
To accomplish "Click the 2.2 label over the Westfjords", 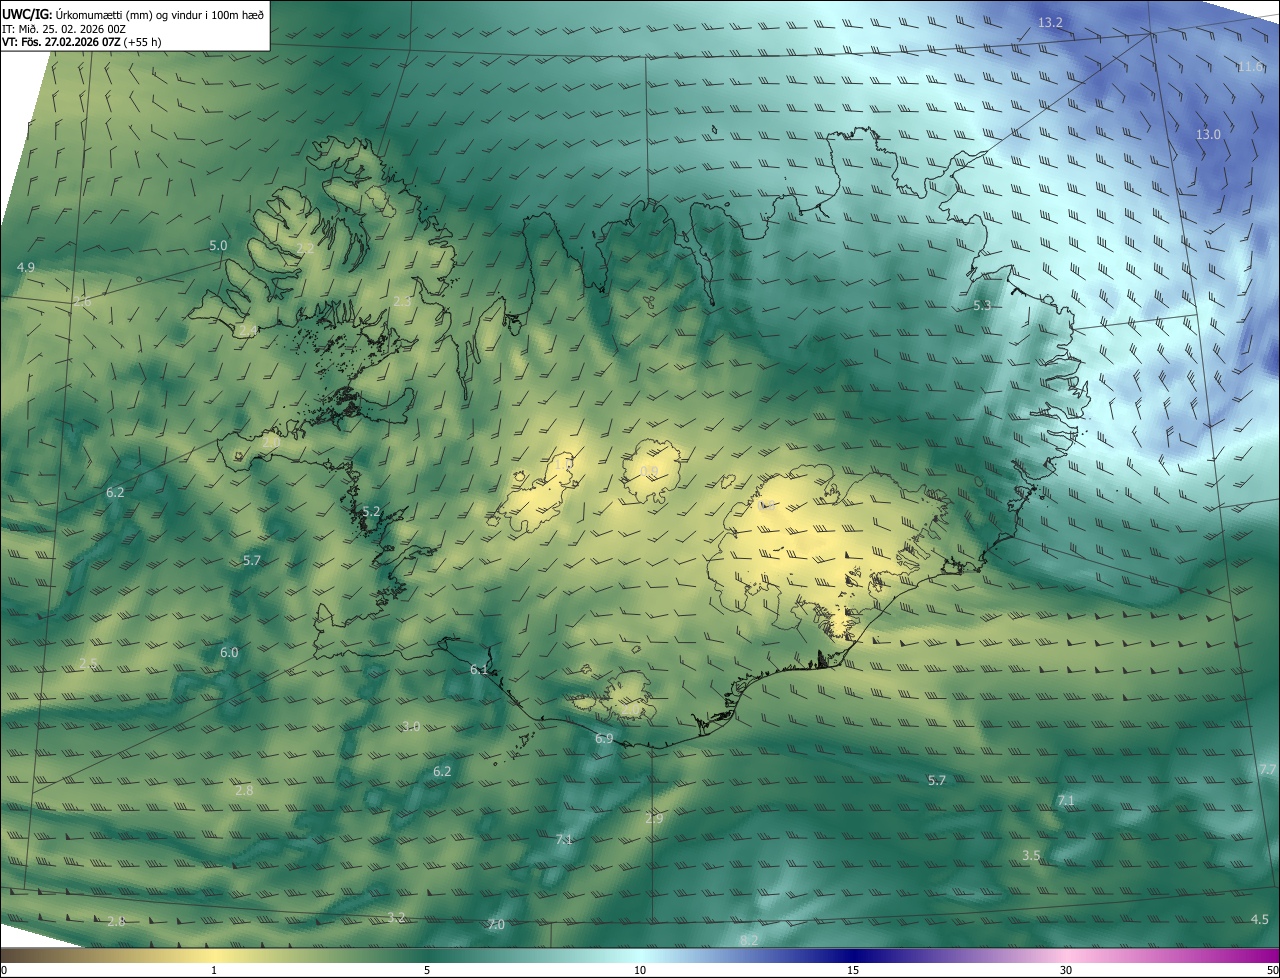I will click(x=305, y=247).
